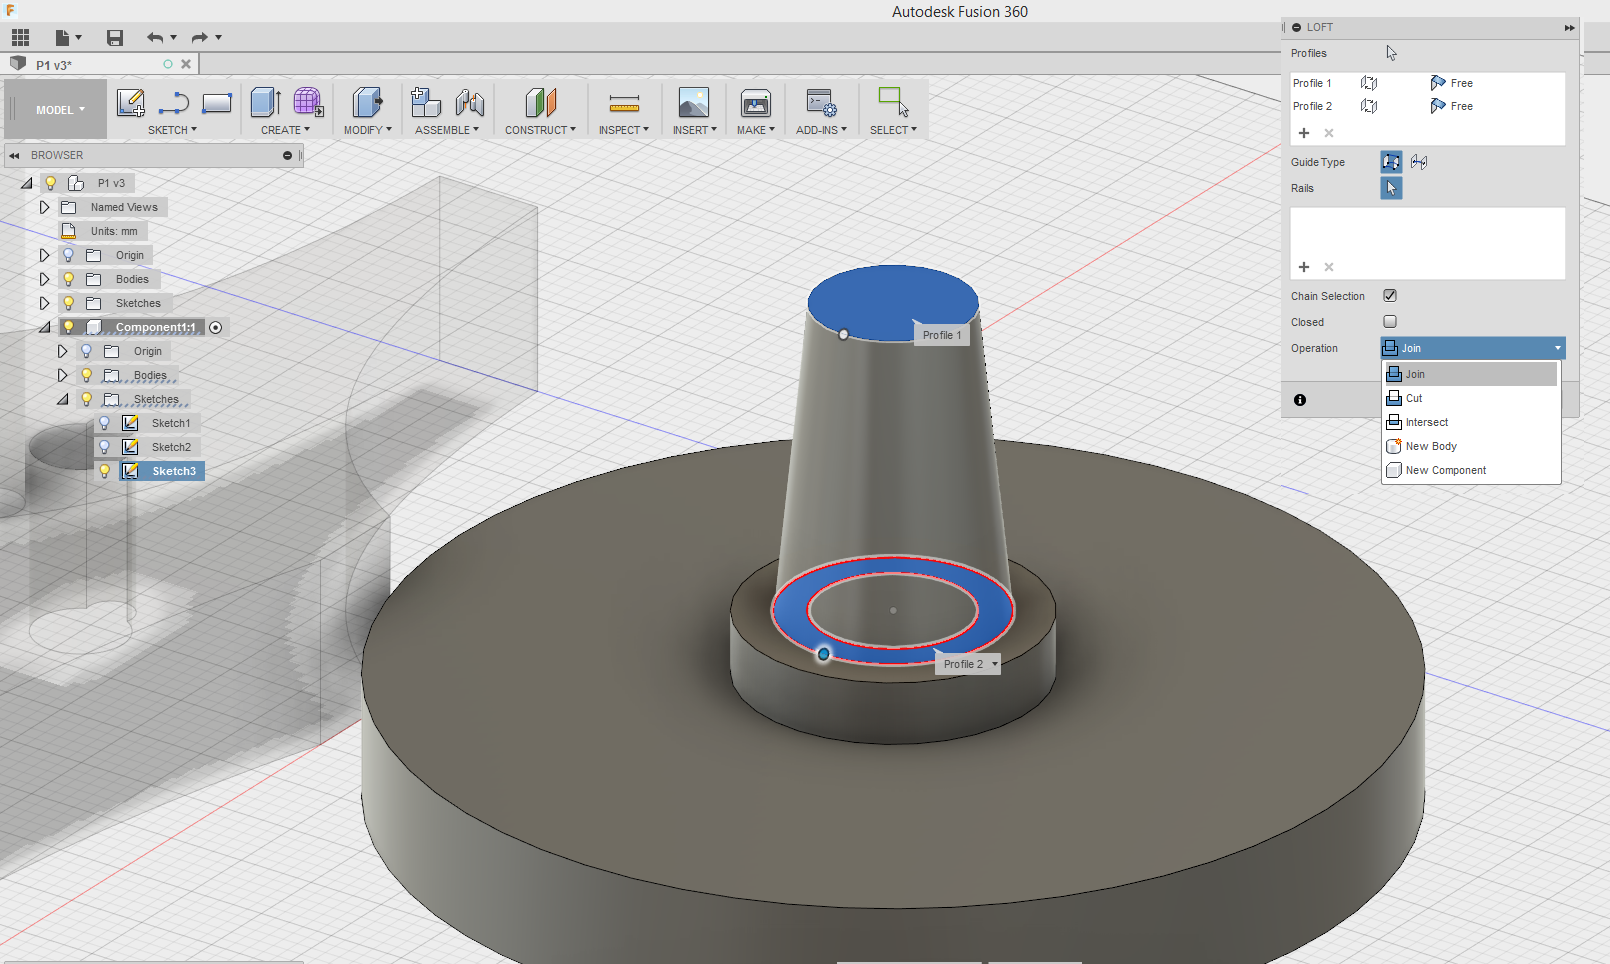Toggle visibility bulb of Sketch2
The height and width of the screenshot is (964, 1610).
pos(104,447)
